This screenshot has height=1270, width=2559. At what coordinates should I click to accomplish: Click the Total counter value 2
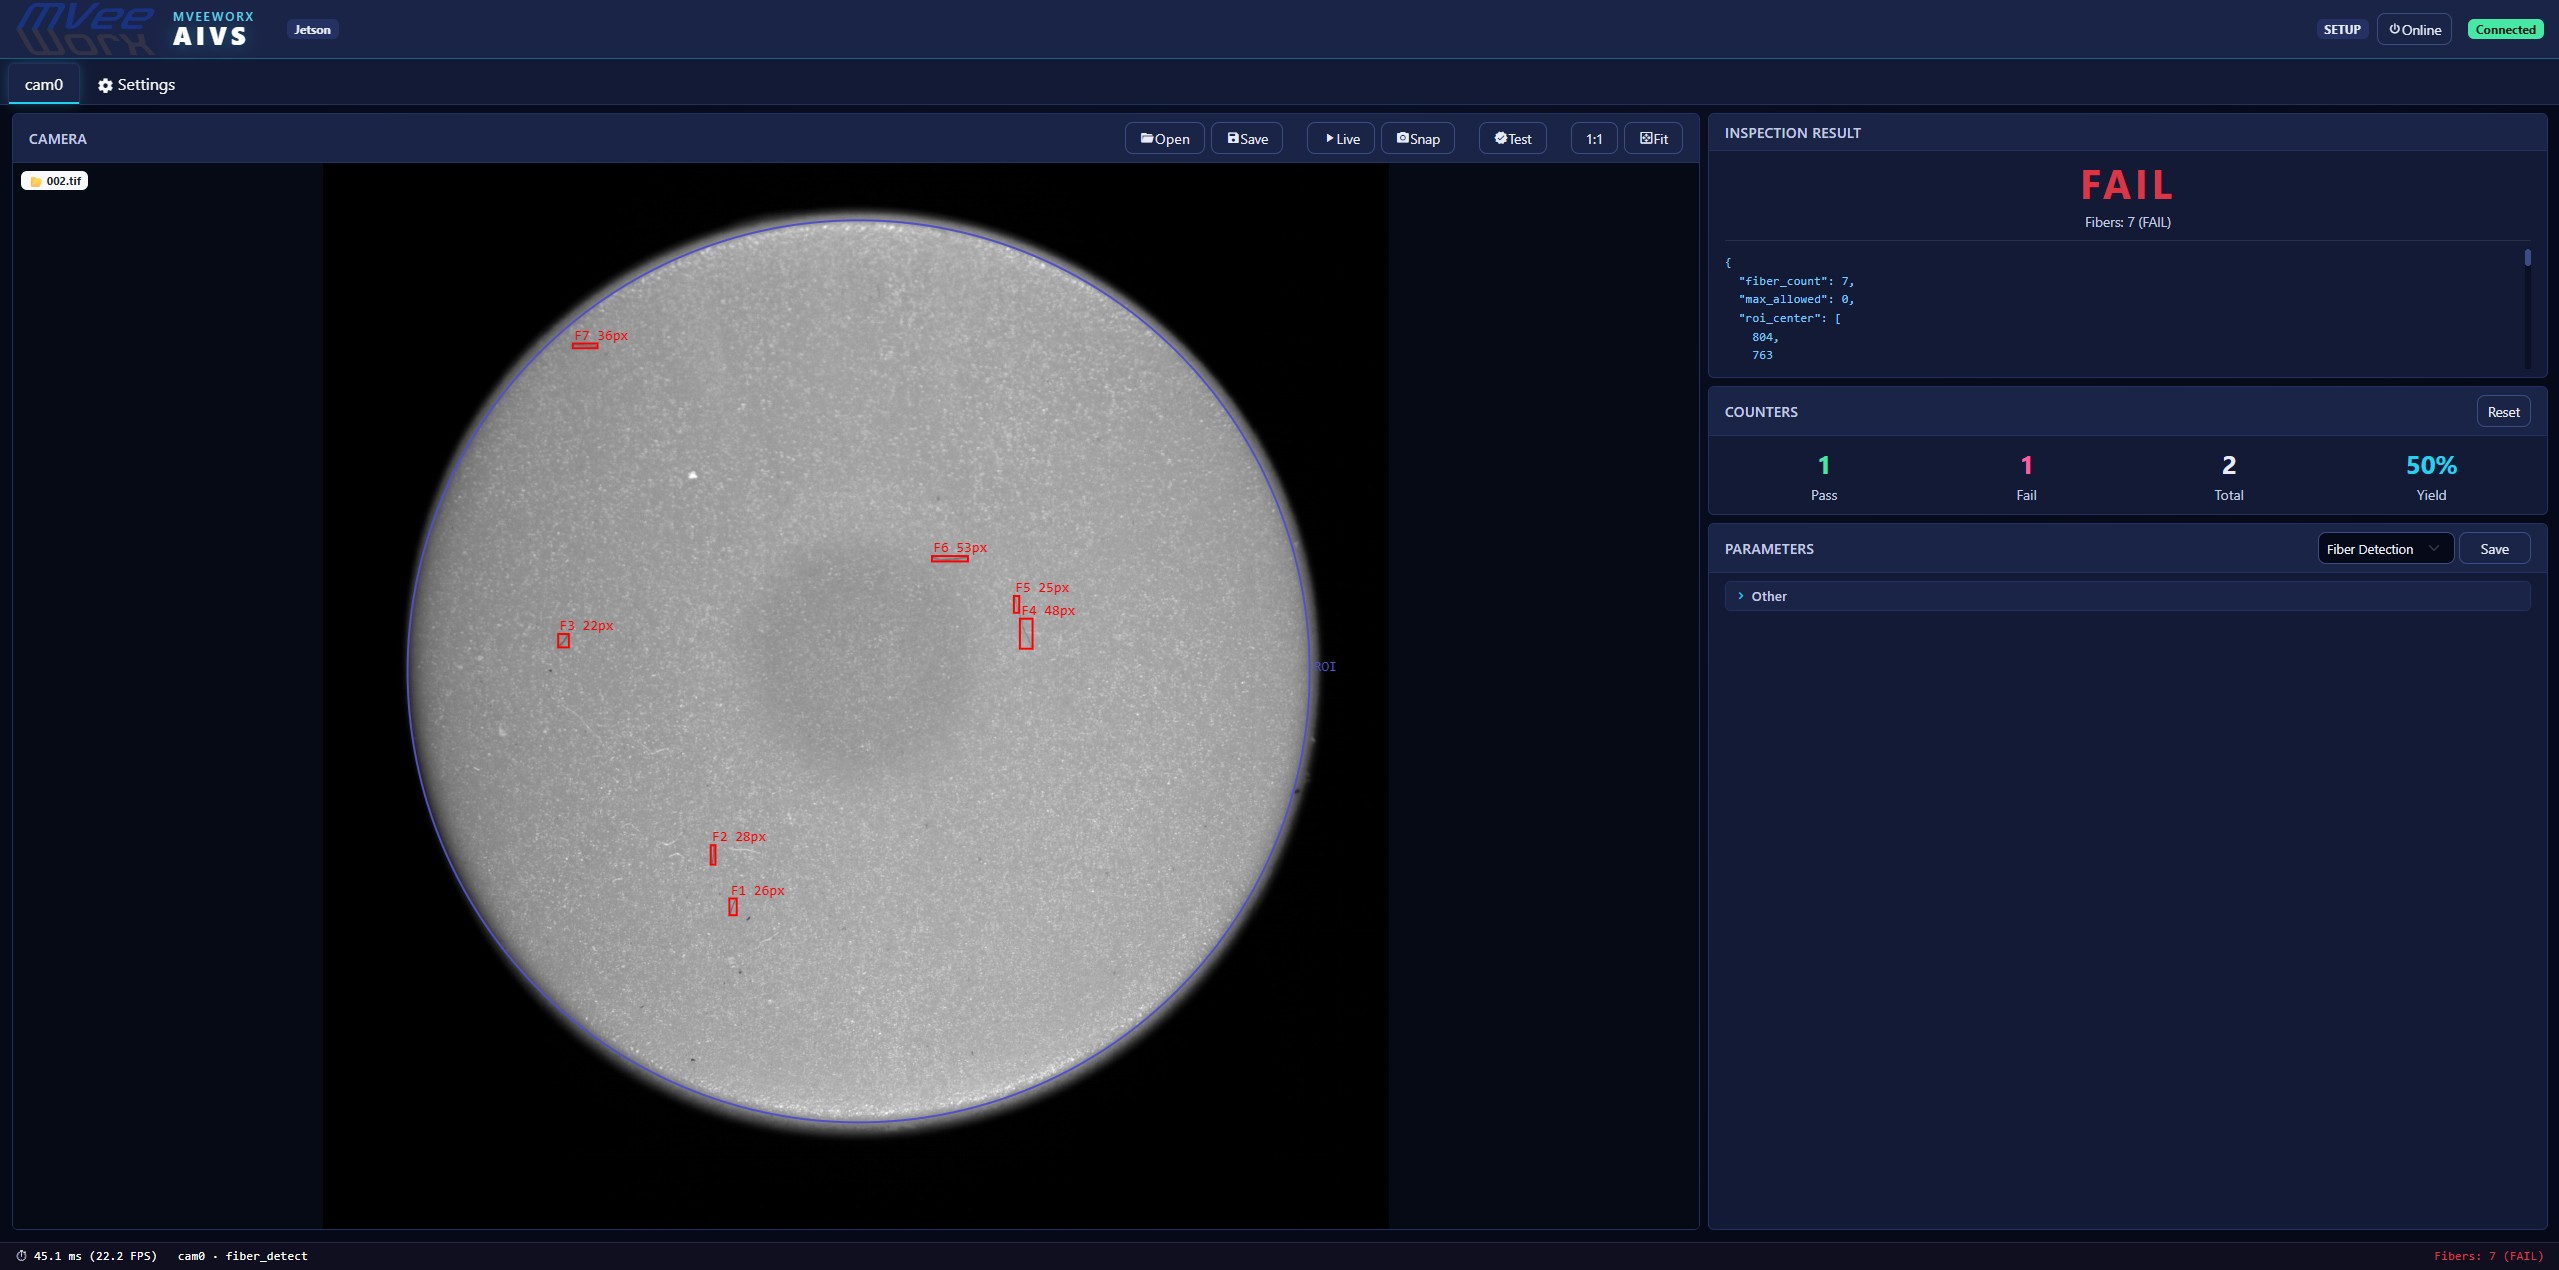(x=2228, y=465)
